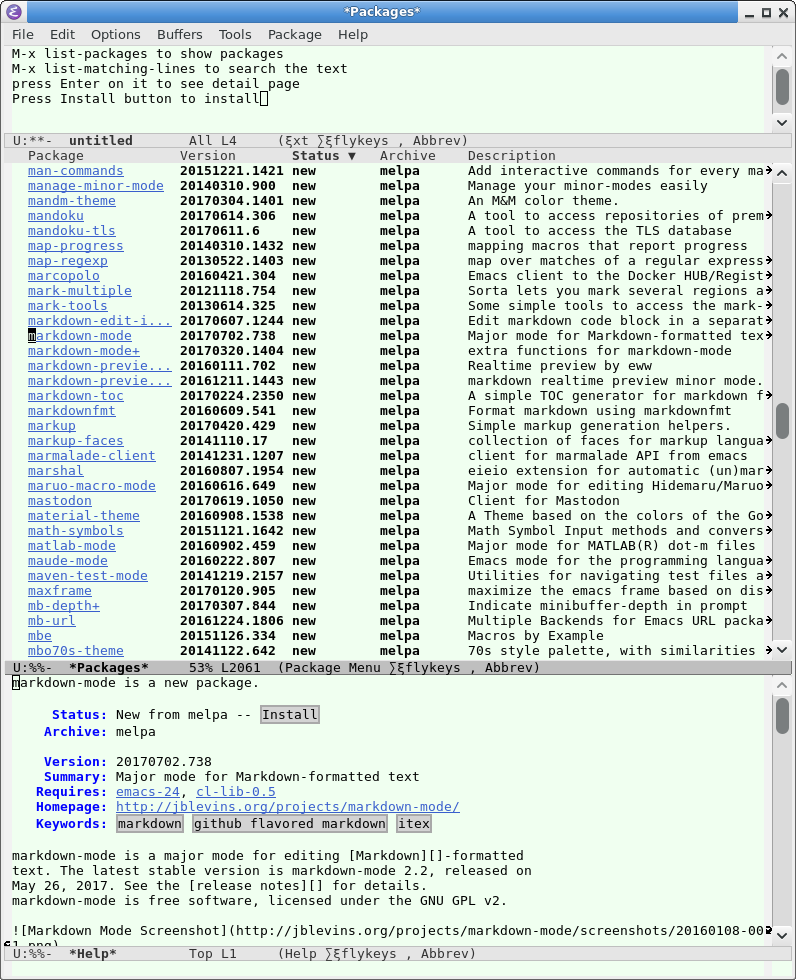
Task: Click the itex keyword button
Action: (414, 824)
